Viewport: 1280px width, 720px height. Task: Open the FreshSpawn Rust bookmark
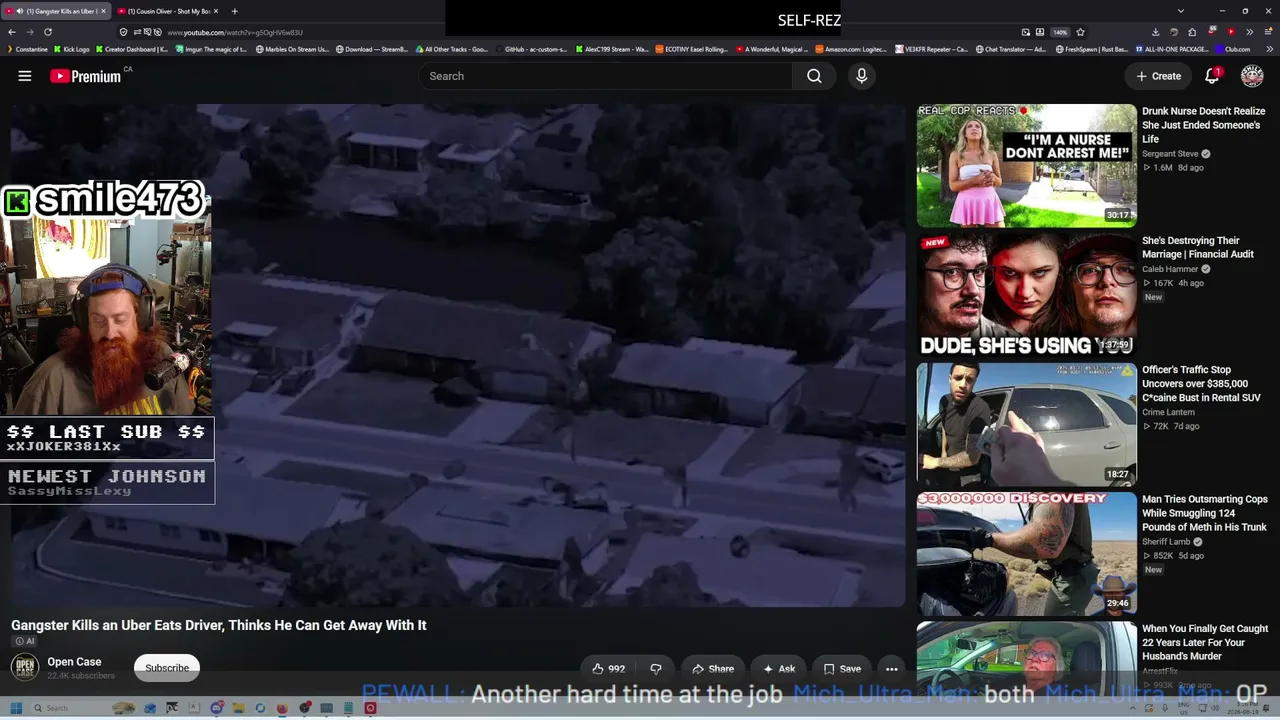point(1091,49)
